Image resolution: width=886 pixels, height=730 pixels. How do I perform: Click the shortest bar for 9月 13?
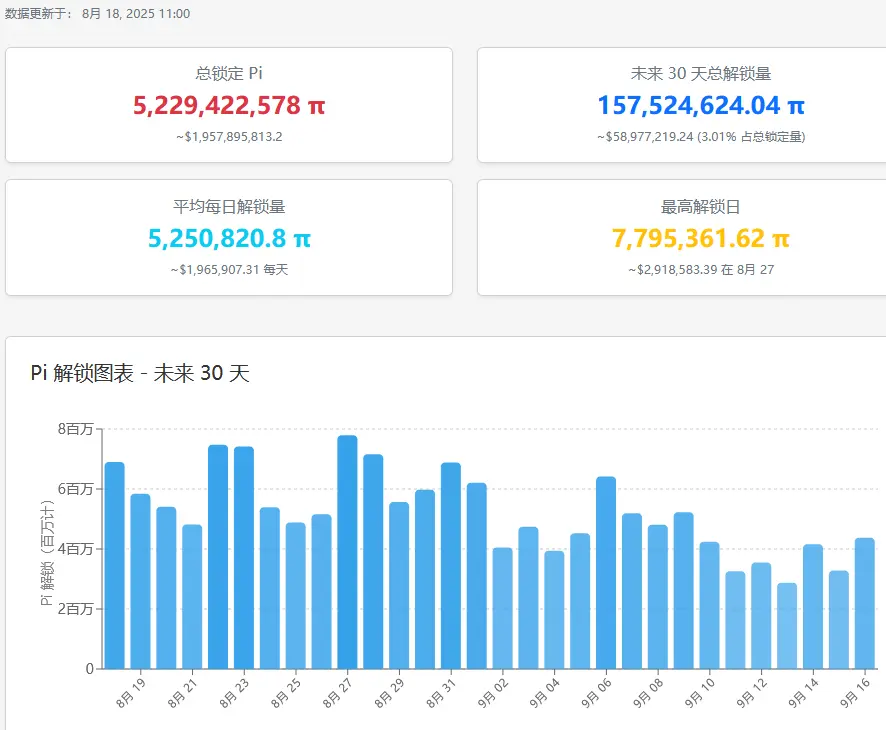(x=787, y=626)
